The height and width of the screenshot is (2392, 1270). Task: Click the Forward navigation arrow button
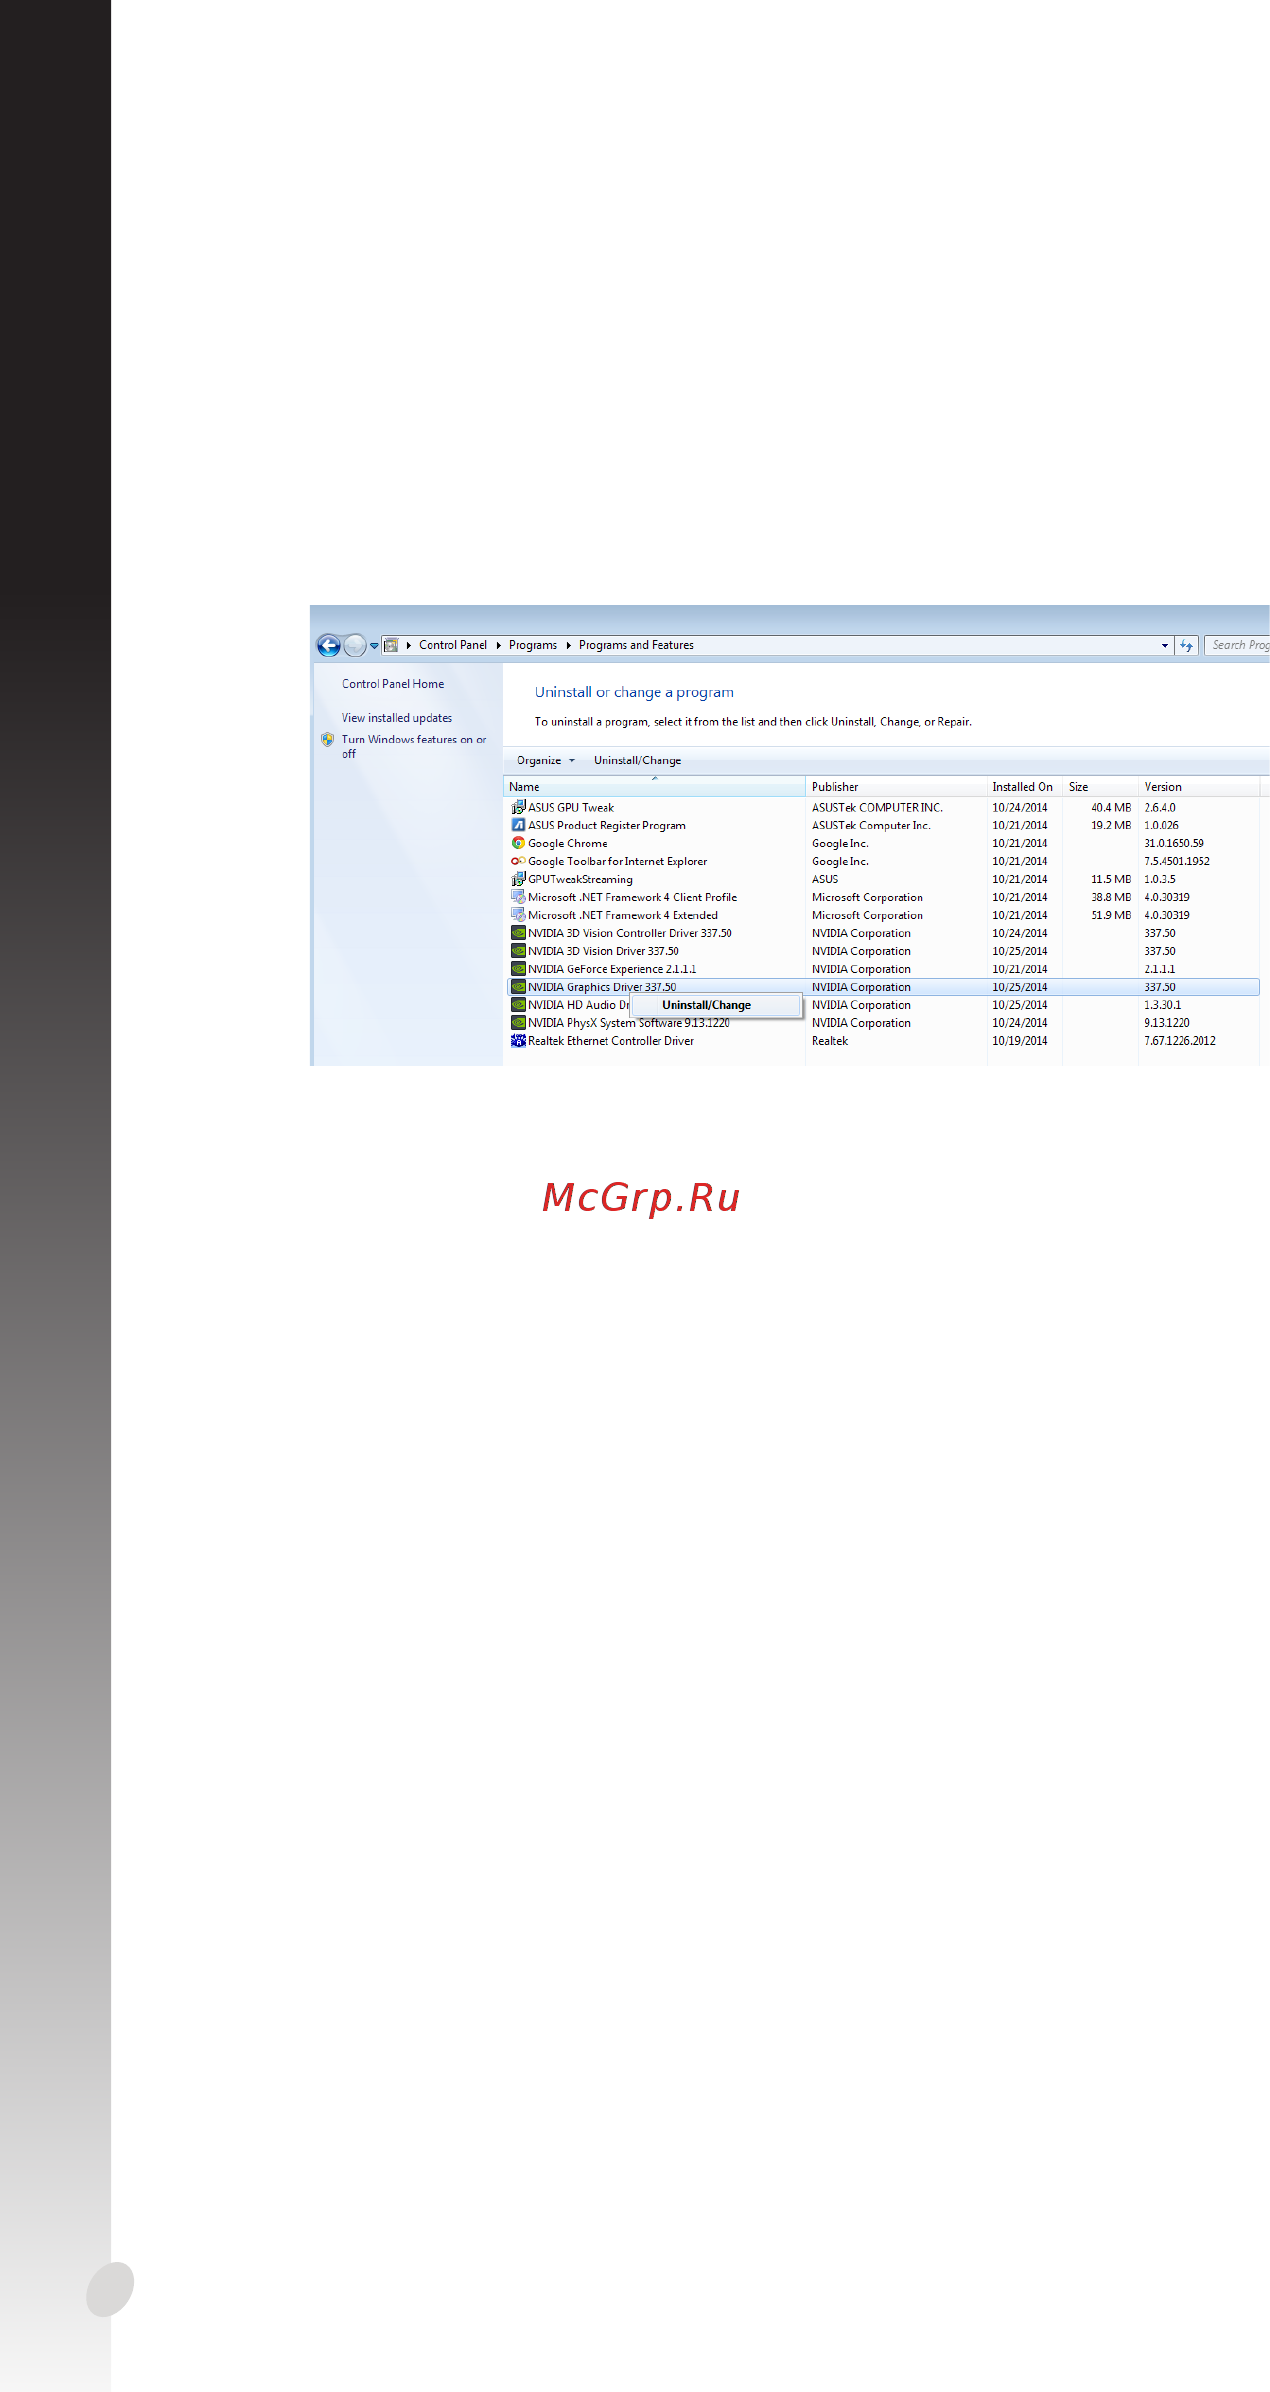(x=355, y=646)
